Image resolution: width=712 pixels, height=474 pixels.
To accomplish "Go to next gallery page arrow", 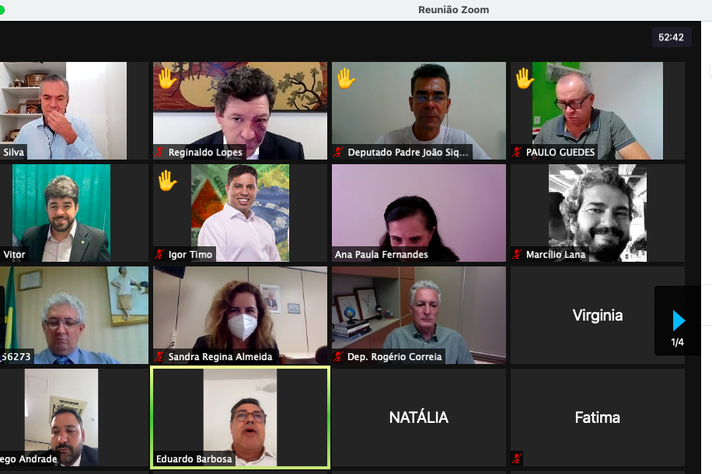I will [x=678, y=321].
